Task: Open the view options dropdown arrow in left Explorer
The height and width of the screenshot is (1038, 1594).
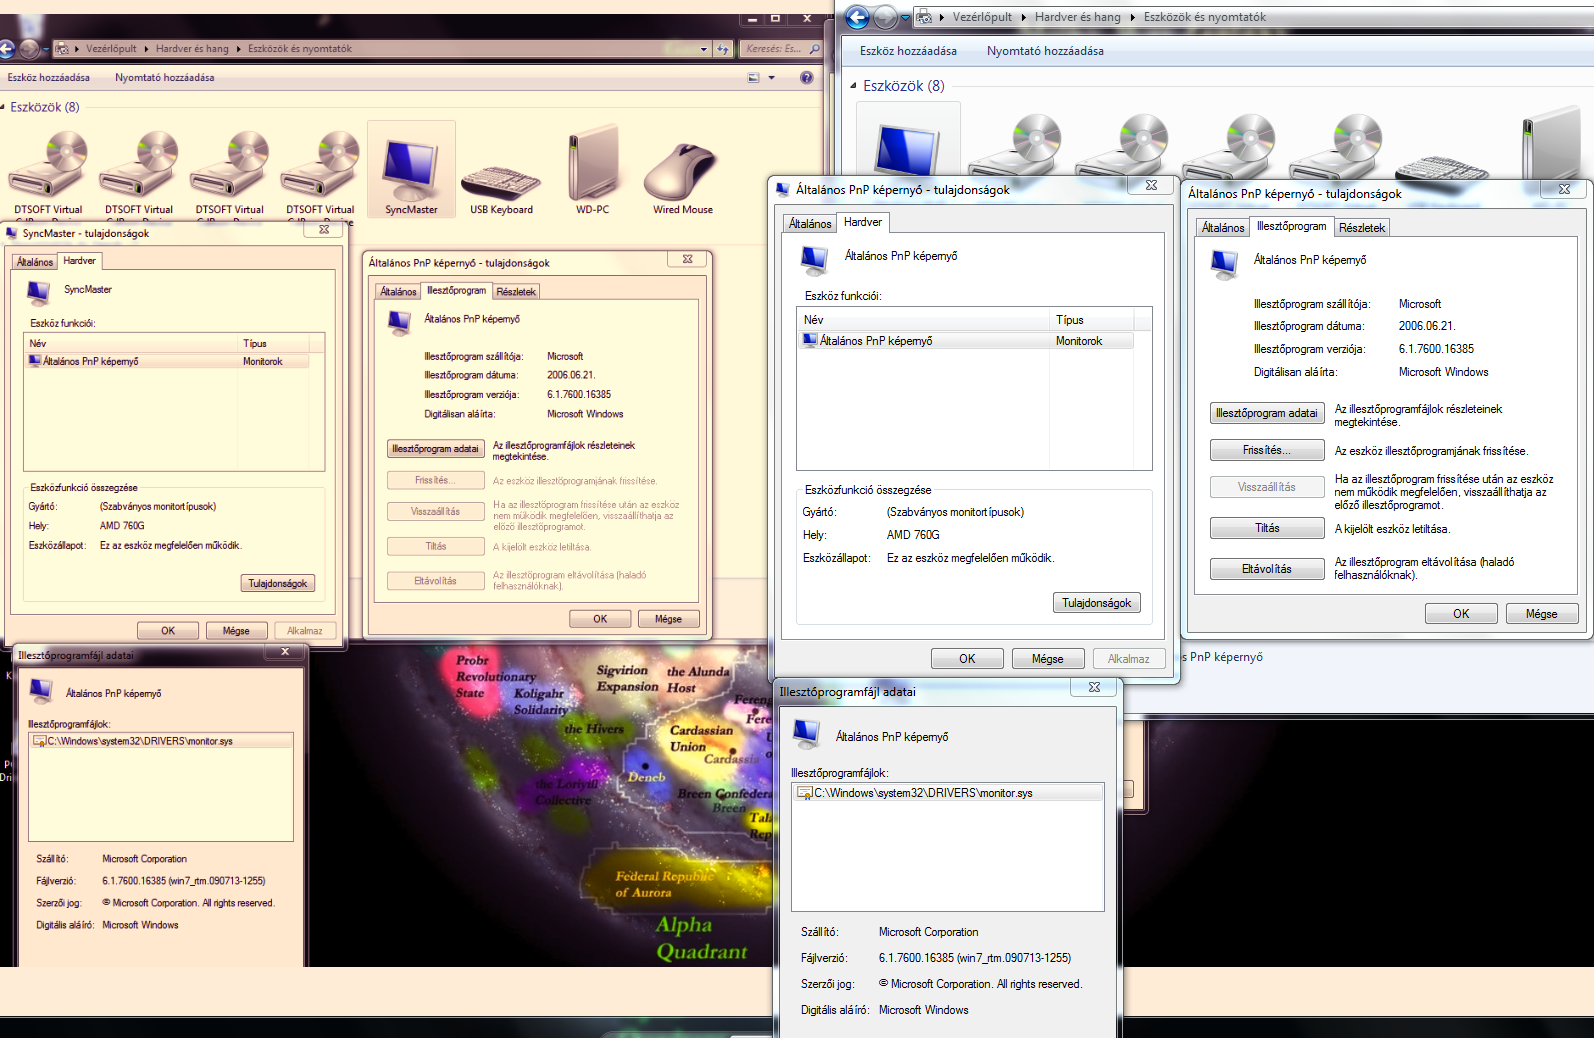Action: click(x=772, y=78)
